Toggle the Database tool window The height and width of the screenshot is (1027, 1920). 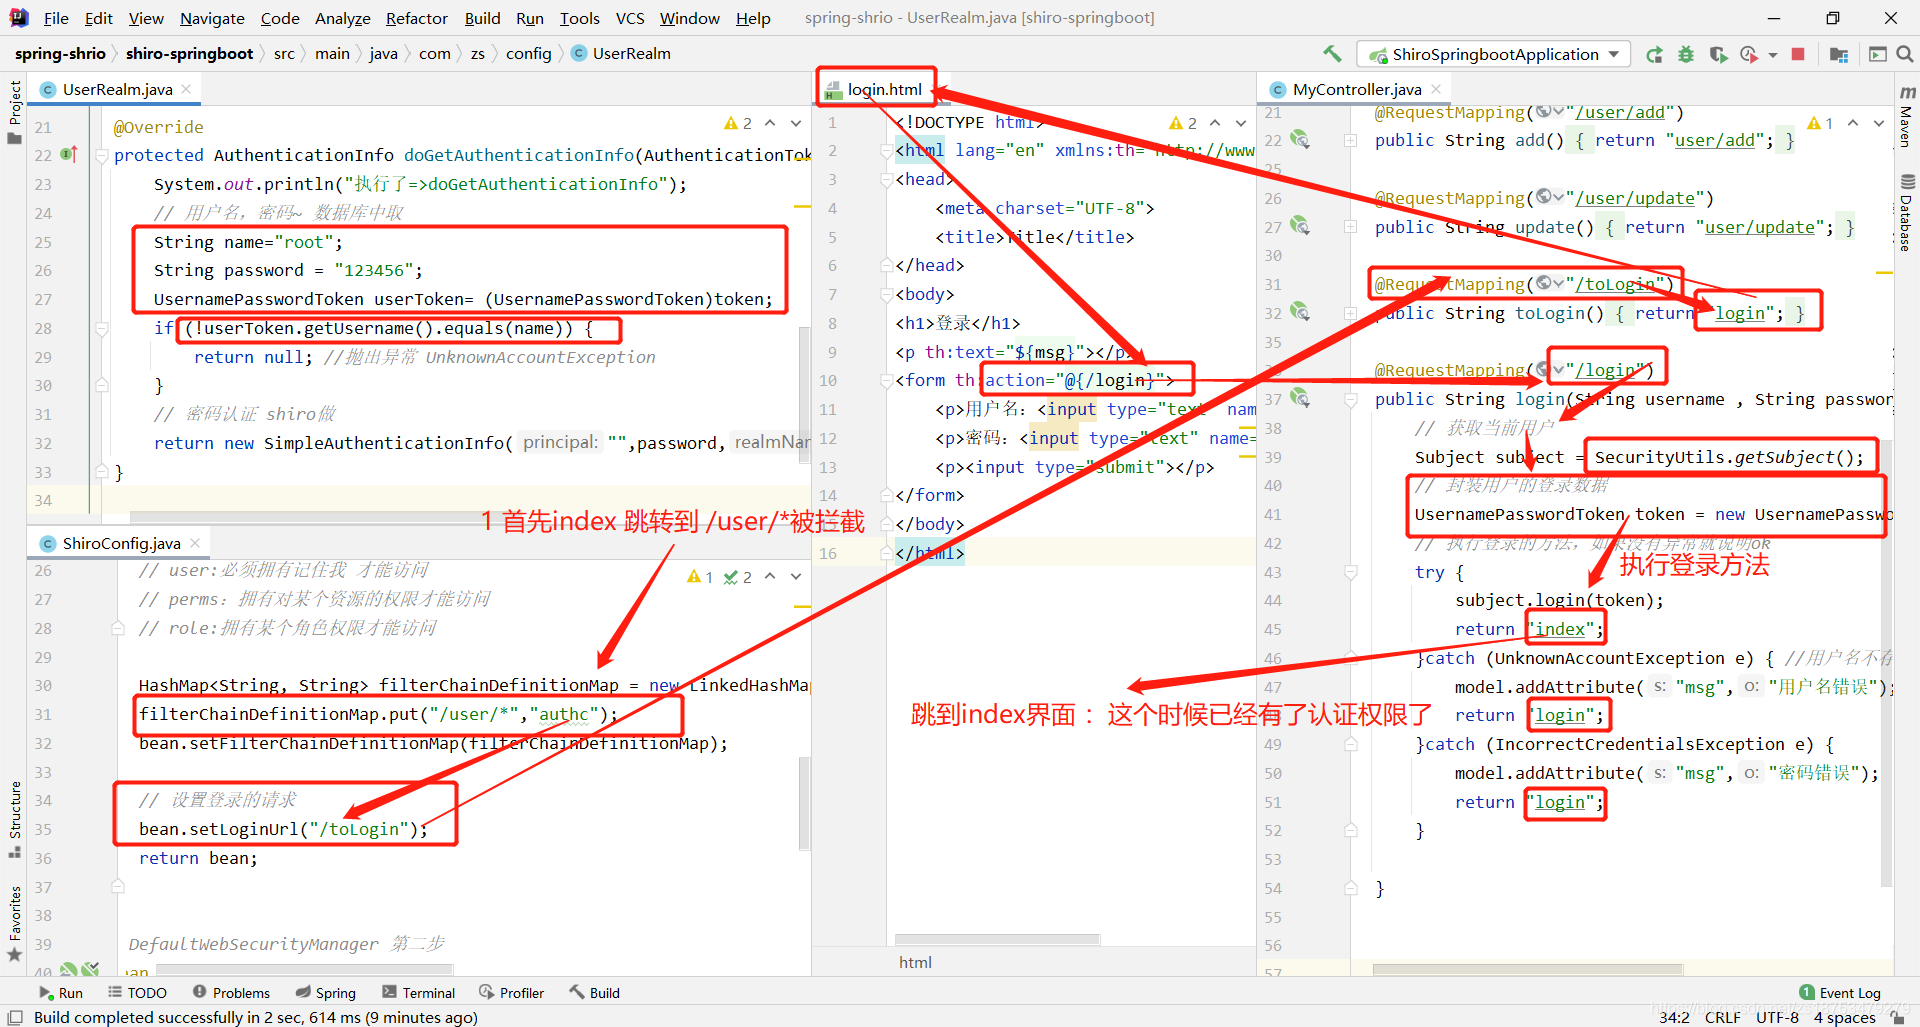click(1906, 213)
